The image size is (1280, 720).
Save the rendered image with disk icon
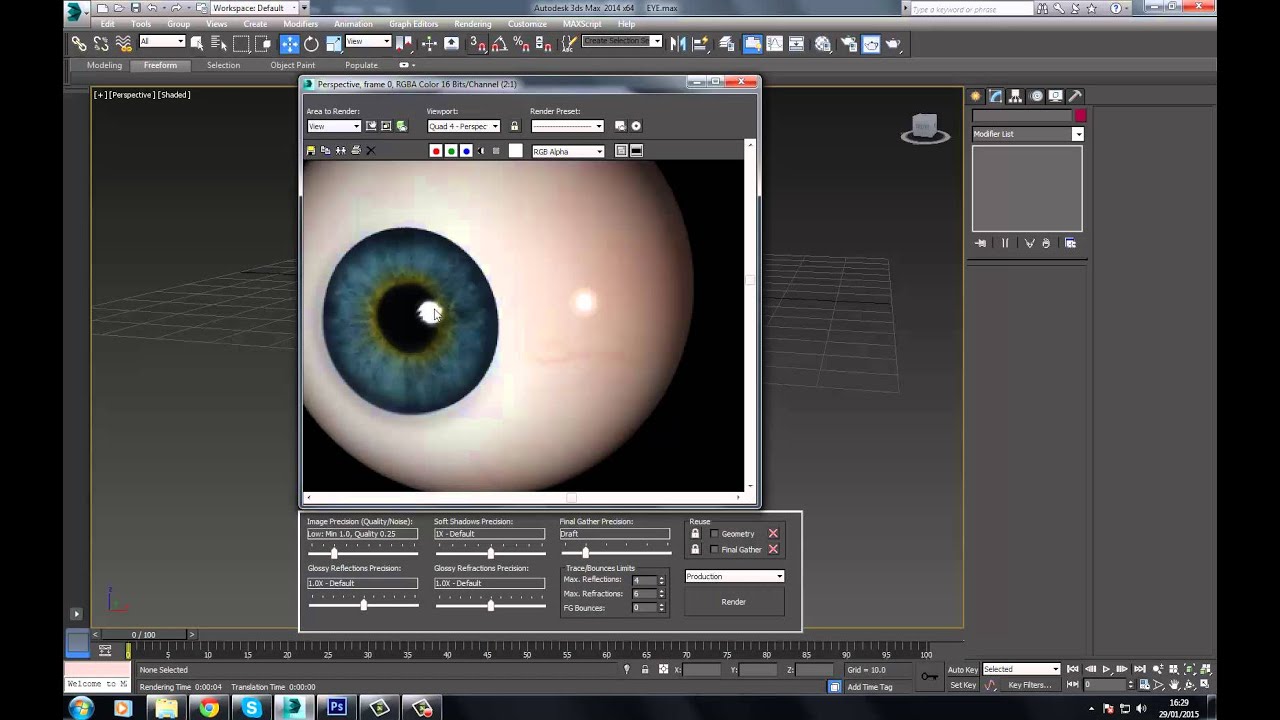click(x=310, y=151)
